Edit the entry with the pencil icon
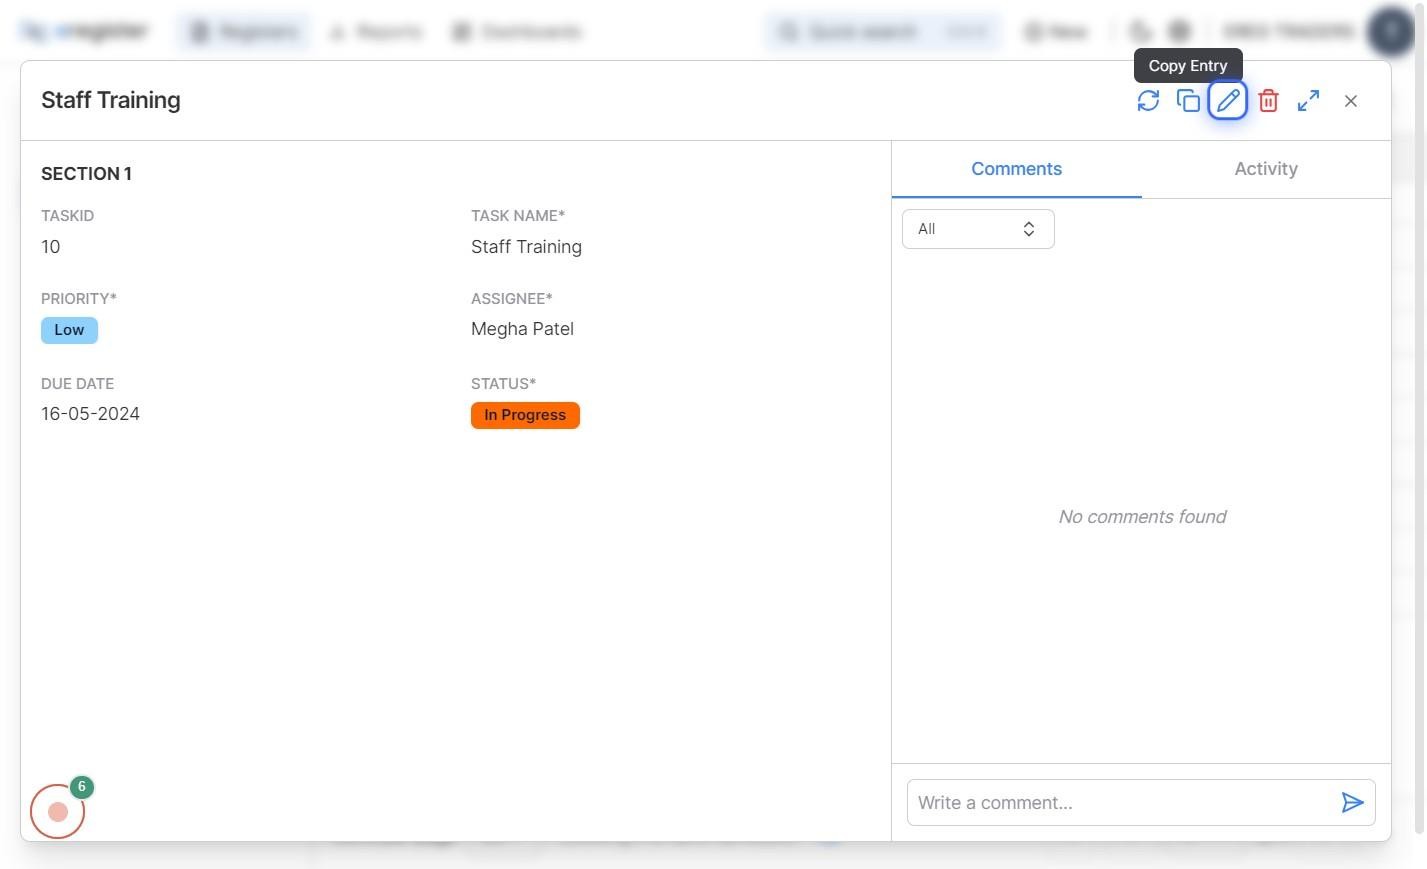The width and height of the screenshot is (1427, 869). click(1228, 100)
